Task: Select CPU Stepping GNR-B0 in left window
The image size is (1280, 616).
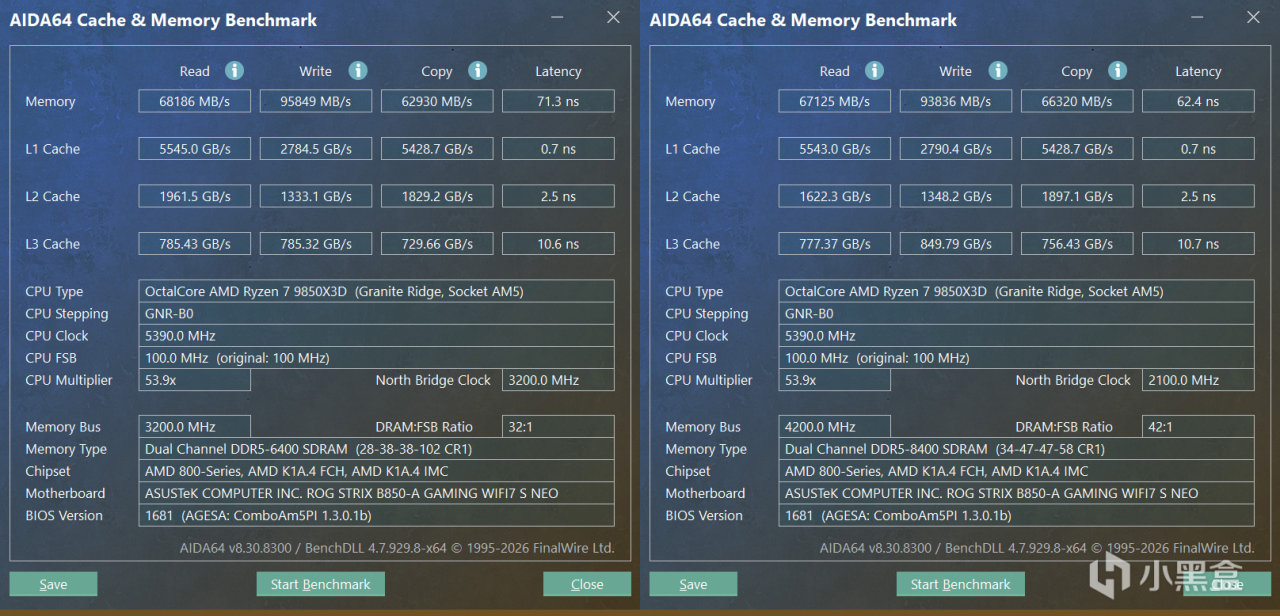Action: [x=377, y=314]
